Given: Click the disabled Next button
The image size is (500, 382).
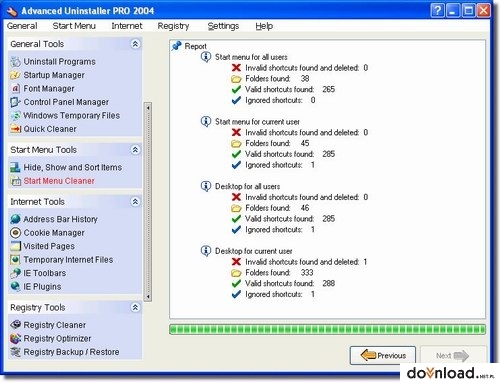Looking at the screenshot, I should click(x=453, y=355).
